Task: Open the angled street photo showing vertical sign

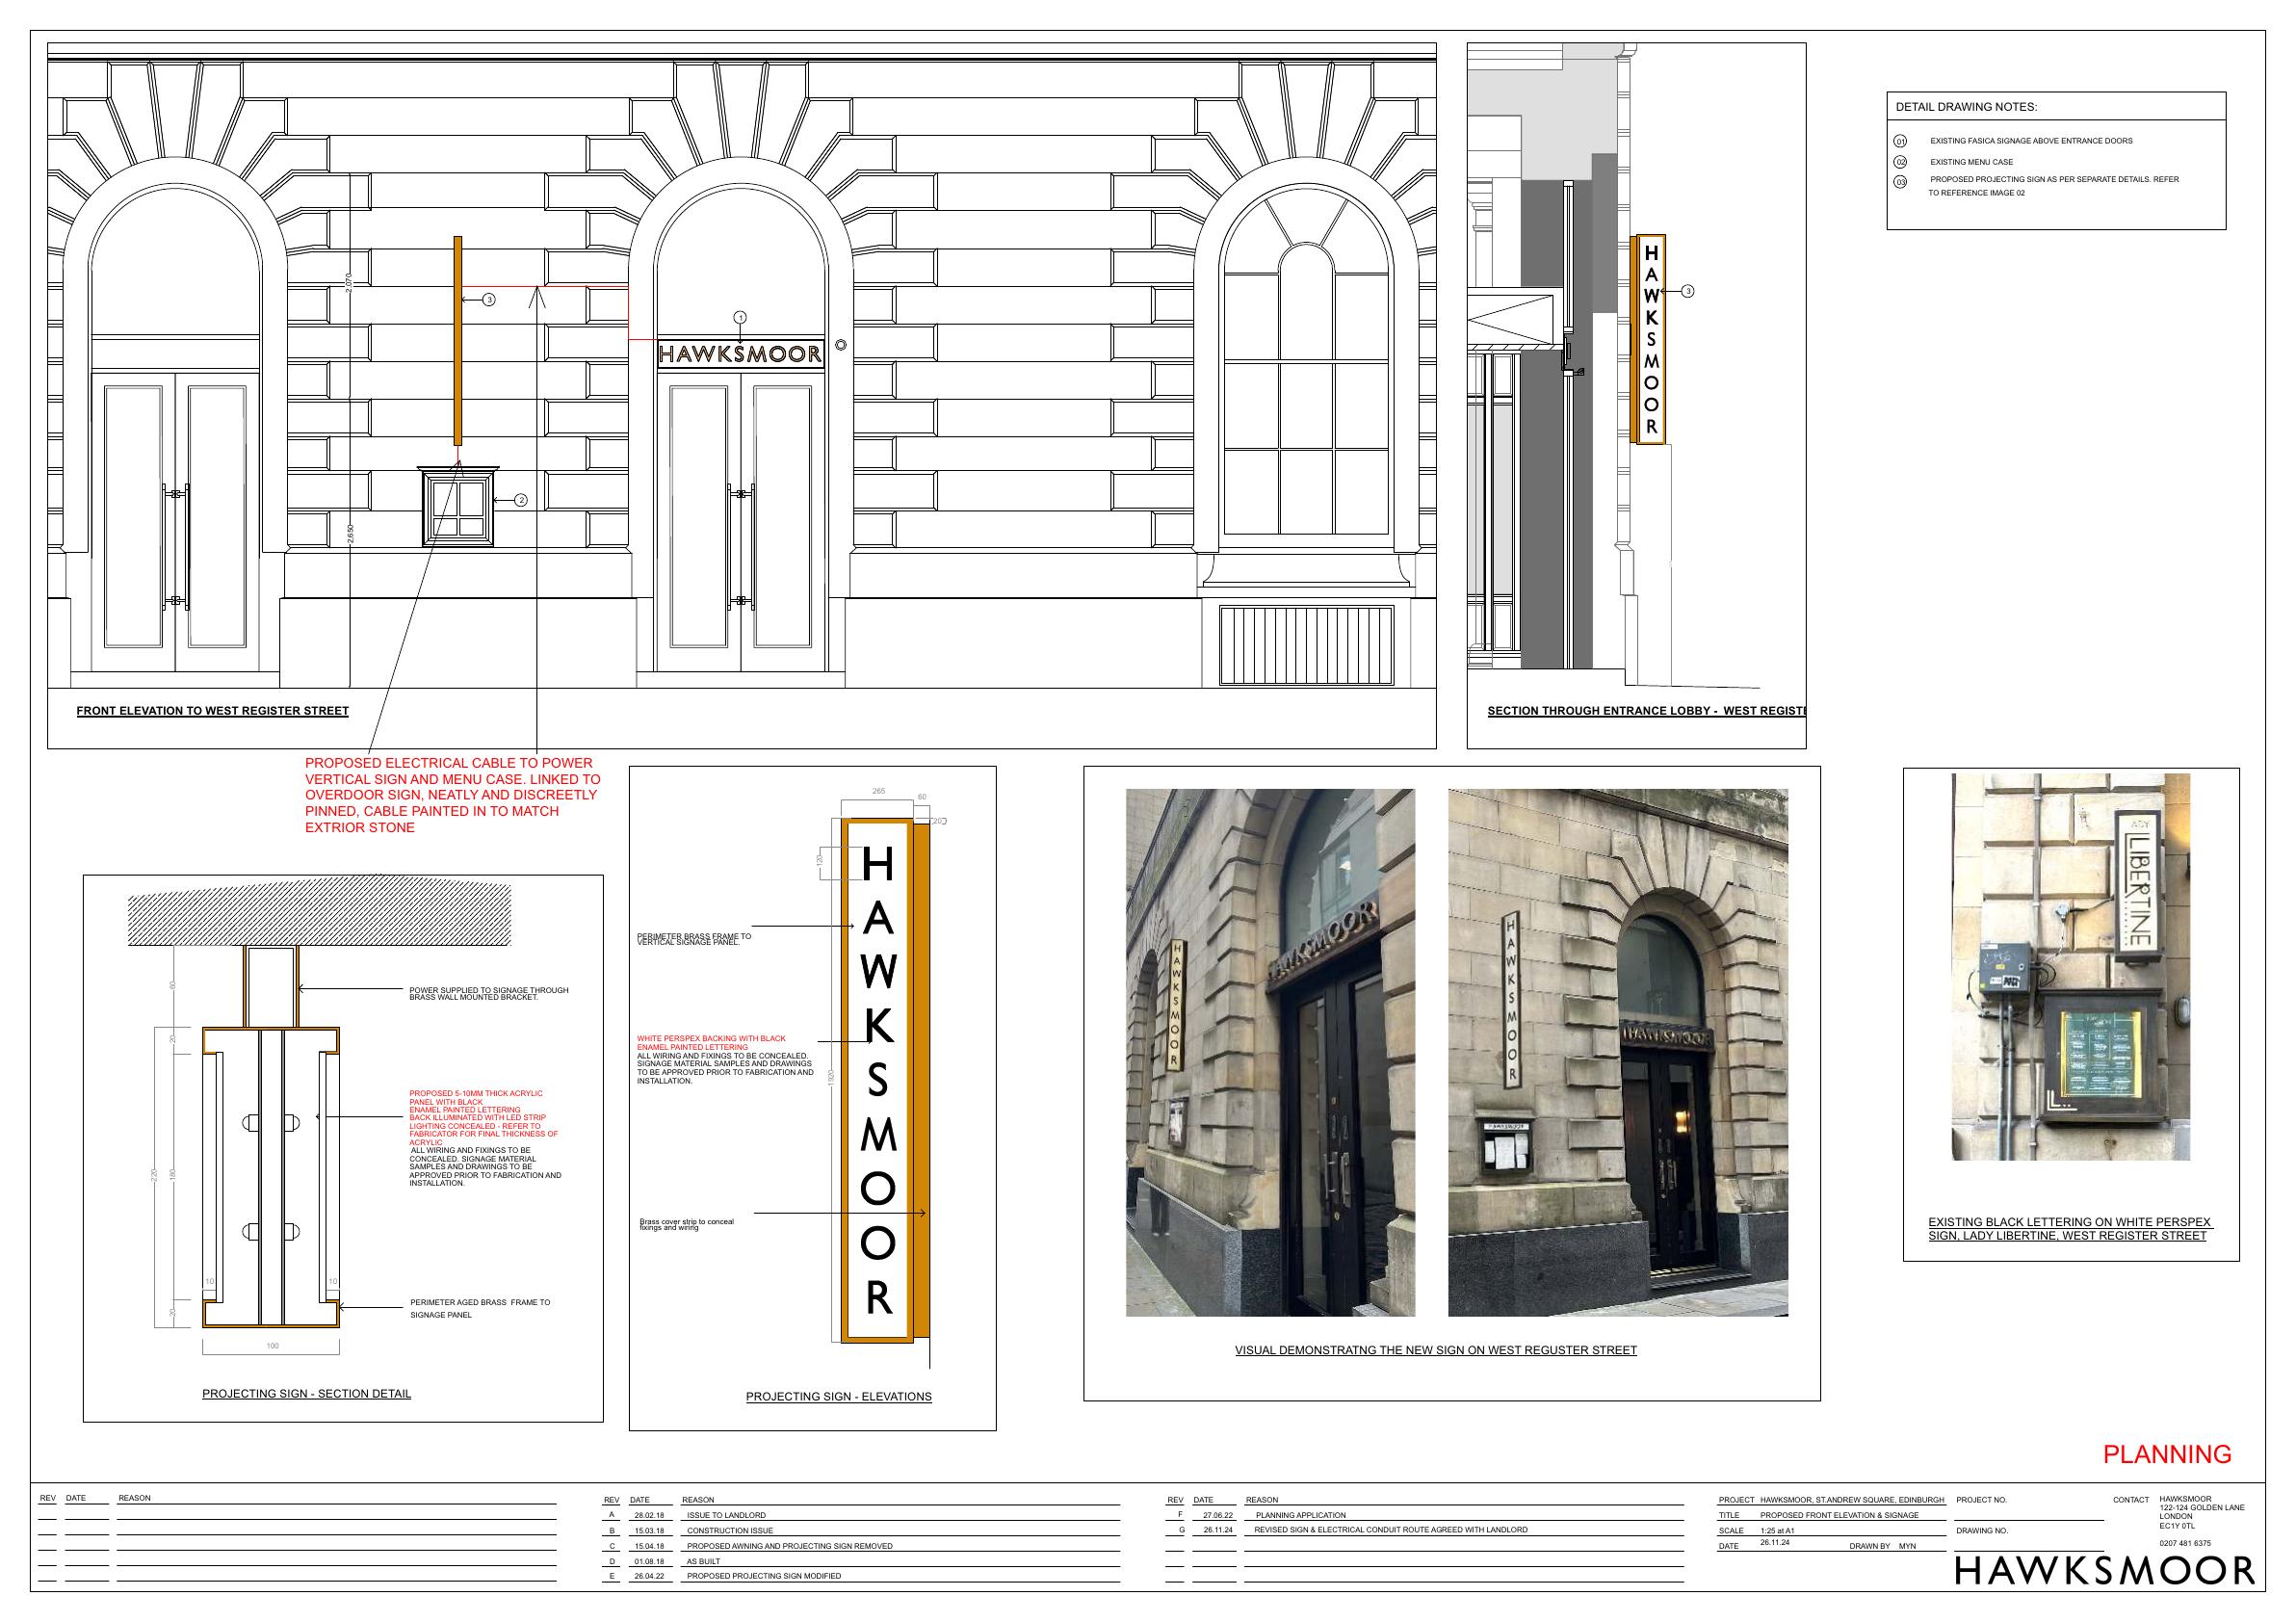Action: click(x=1270, y=1052)
